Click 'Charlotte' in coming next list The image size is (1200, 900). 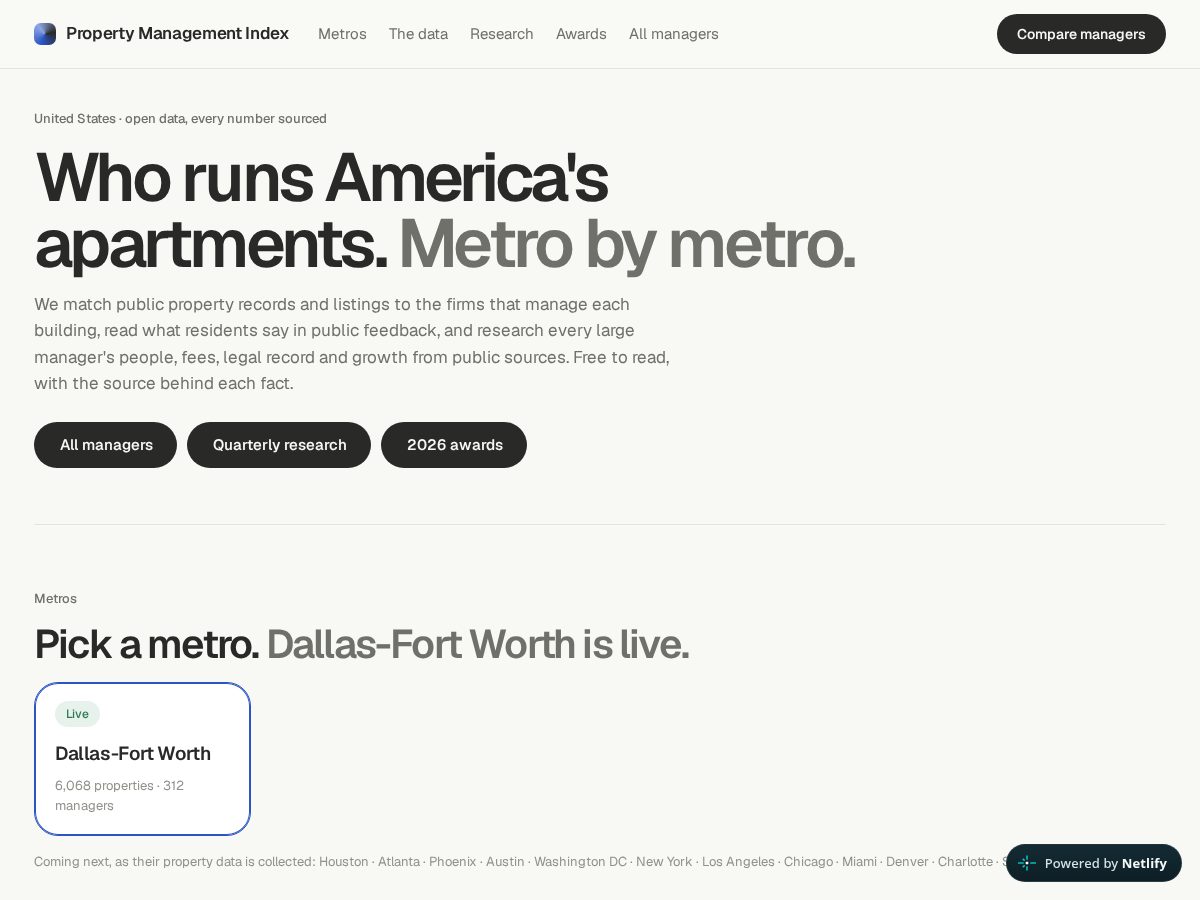(x=965, y=862)
